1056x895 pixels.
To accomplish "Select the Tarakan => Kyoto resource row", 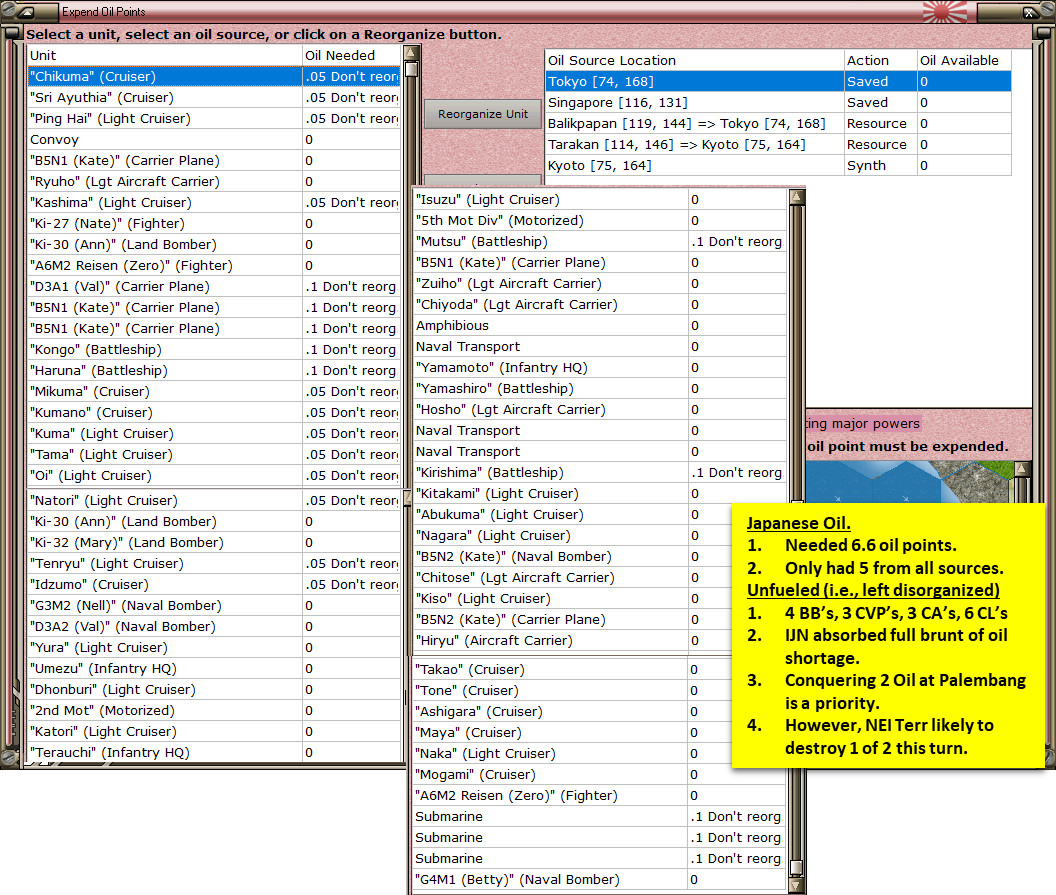I will click(x=778, y=144).
